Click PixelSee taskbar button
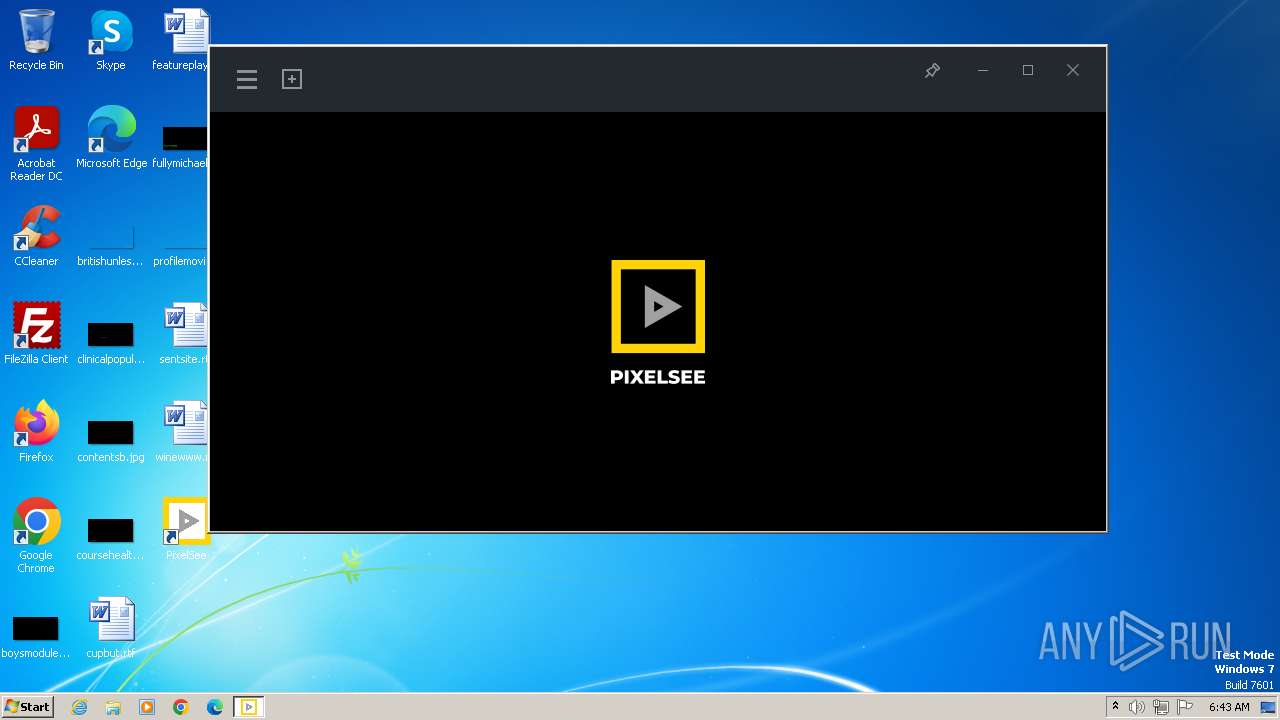The image size is (1280, 720). [x=249, y=707]
